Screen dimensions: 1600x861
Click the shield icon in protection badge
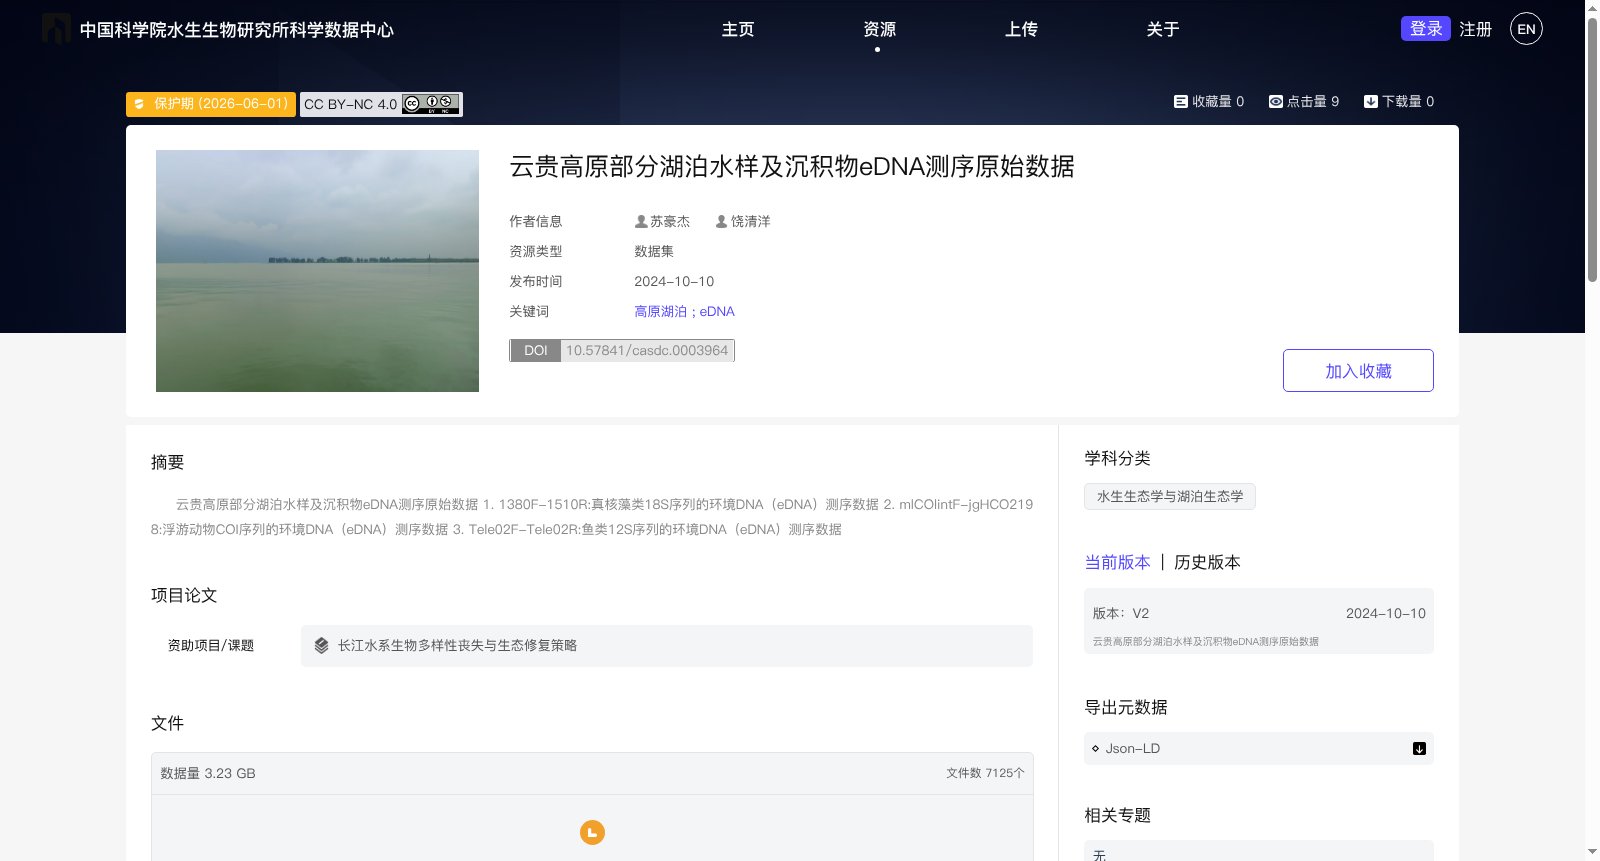pyautogui.click(x=140, y=104)
